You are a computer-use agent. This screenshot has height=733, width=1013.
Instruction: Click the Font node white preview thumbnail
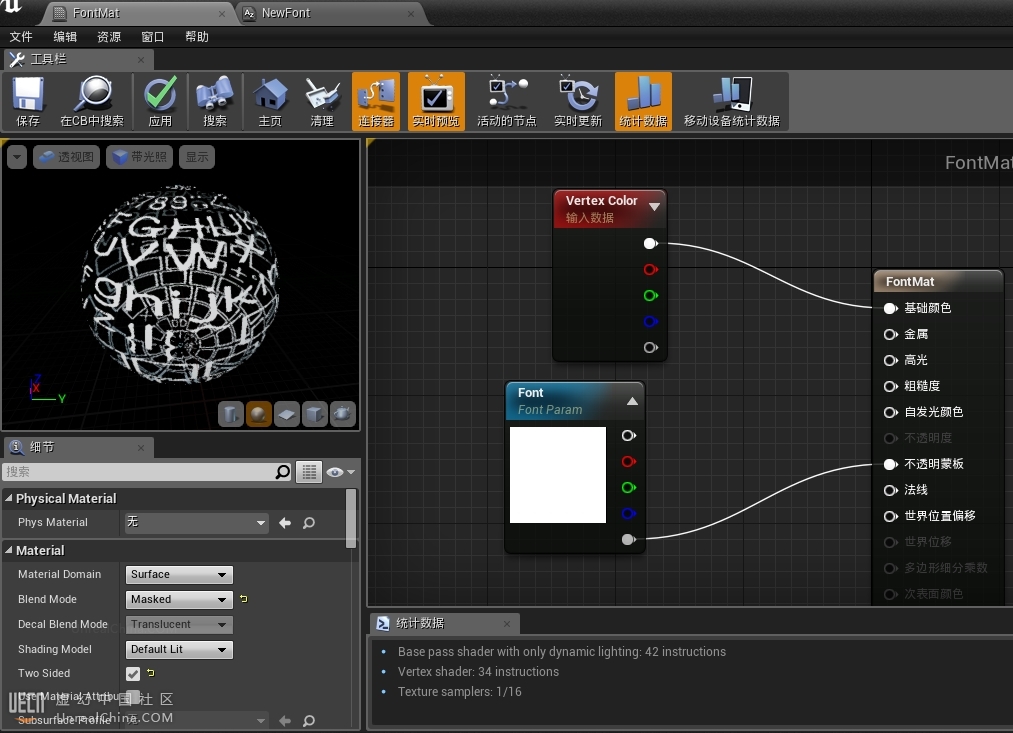(558, 475)
